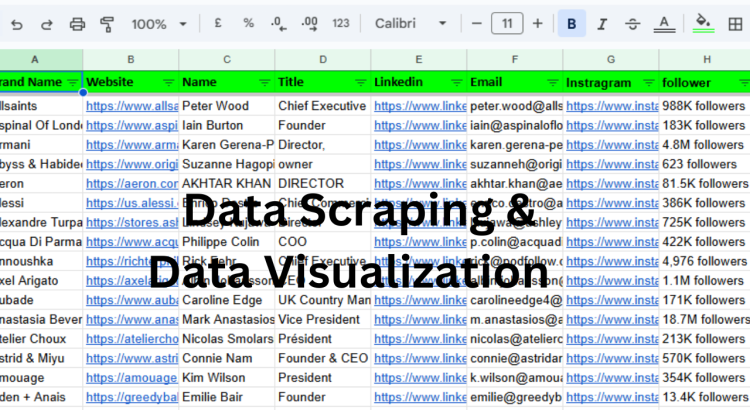Format as percent

click(x=248, y=23)
